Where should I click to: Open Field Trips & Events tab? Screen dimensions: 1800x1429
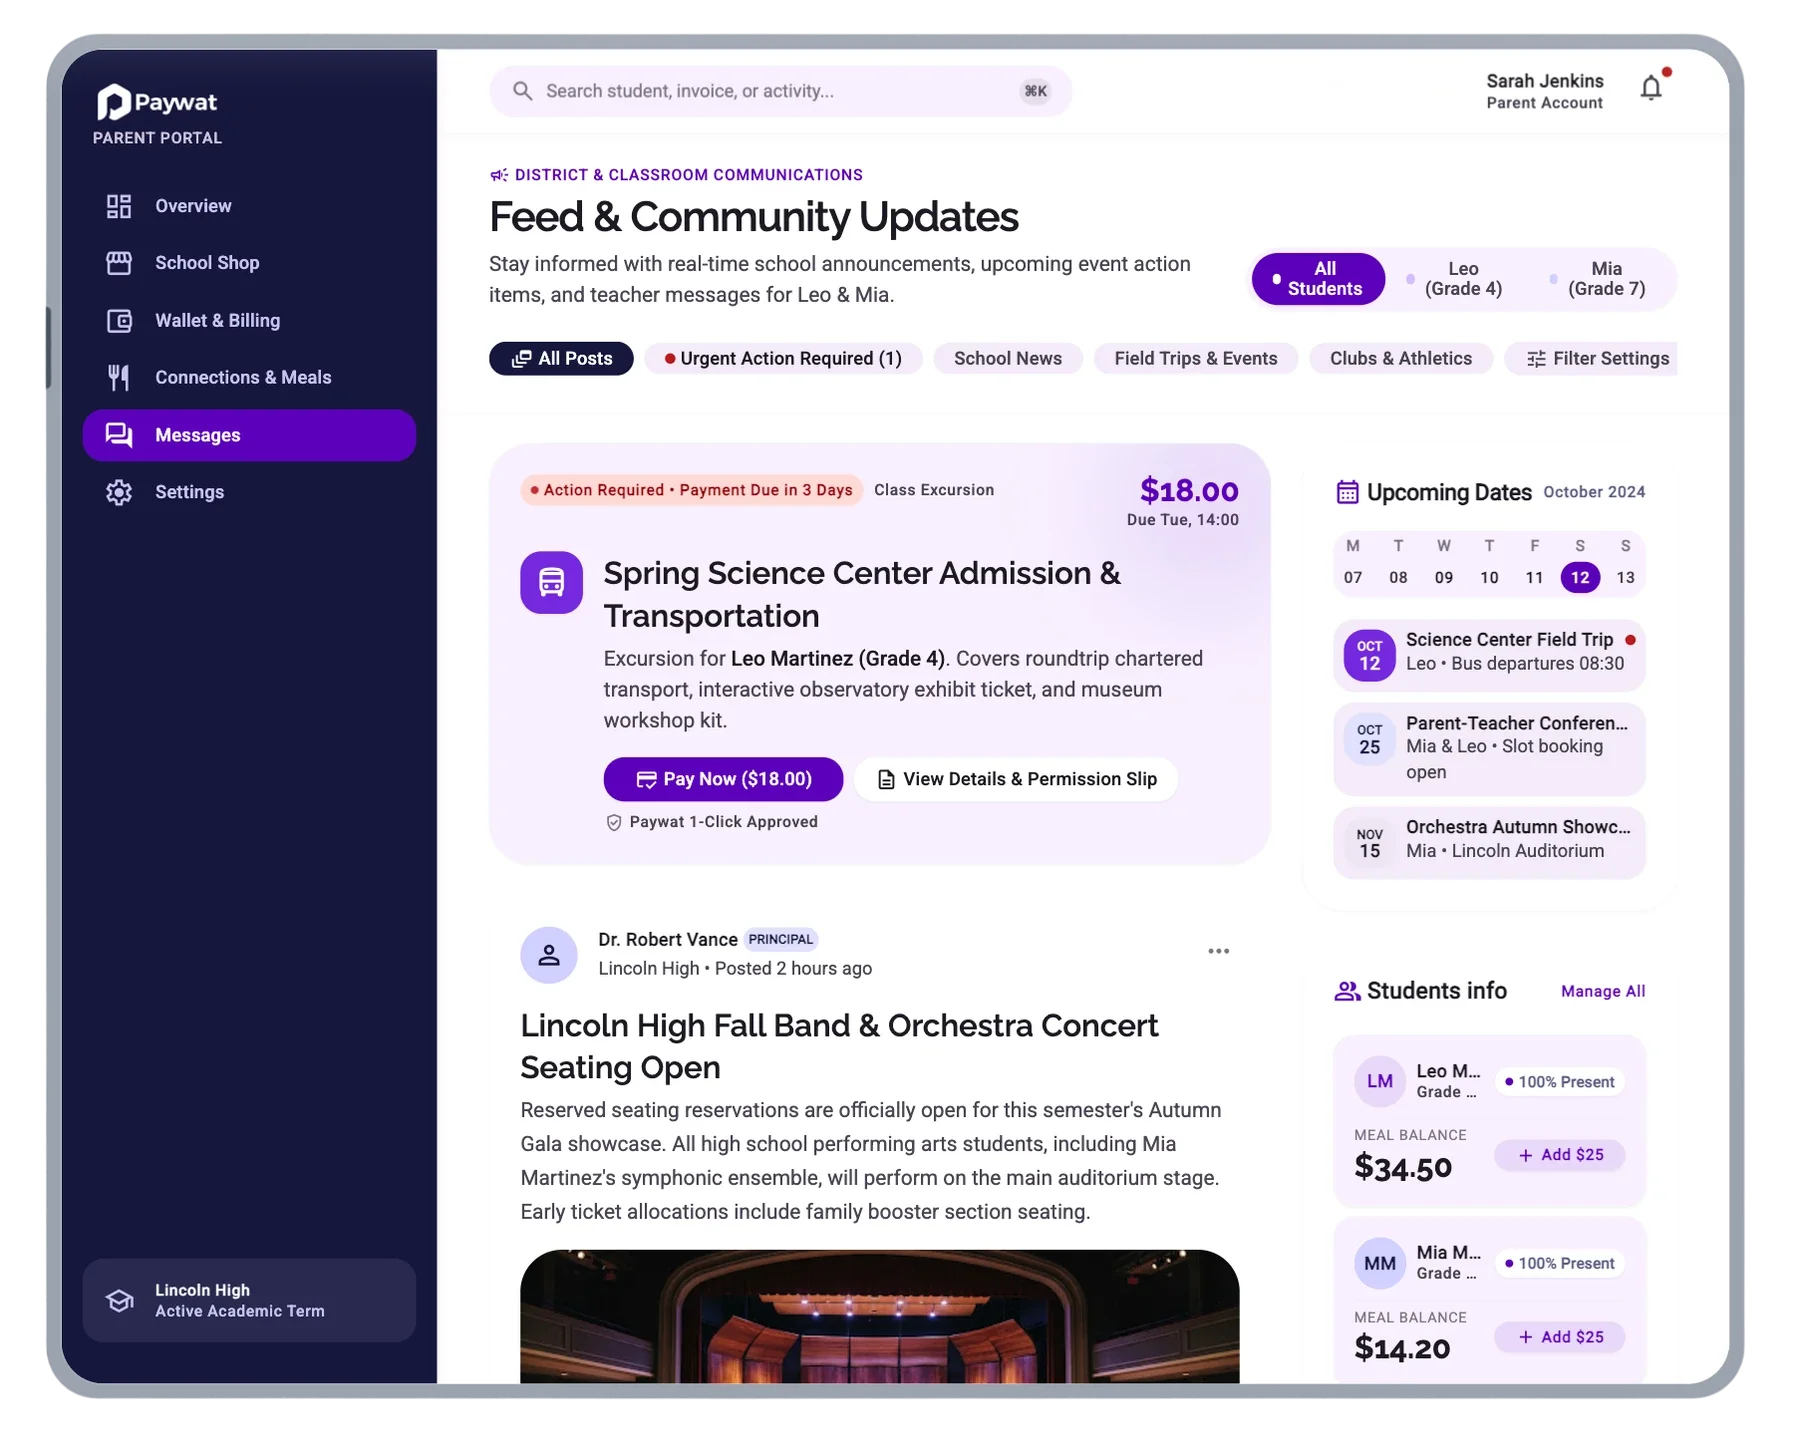click(1195, 359)
